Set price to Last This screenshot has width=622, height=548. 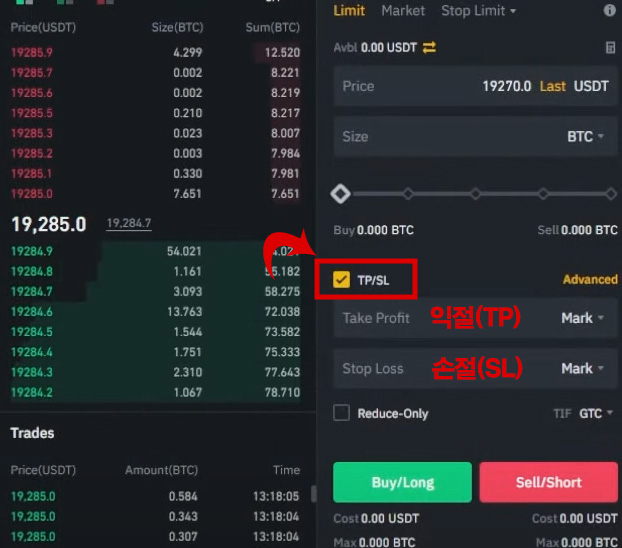click(552, 86)
